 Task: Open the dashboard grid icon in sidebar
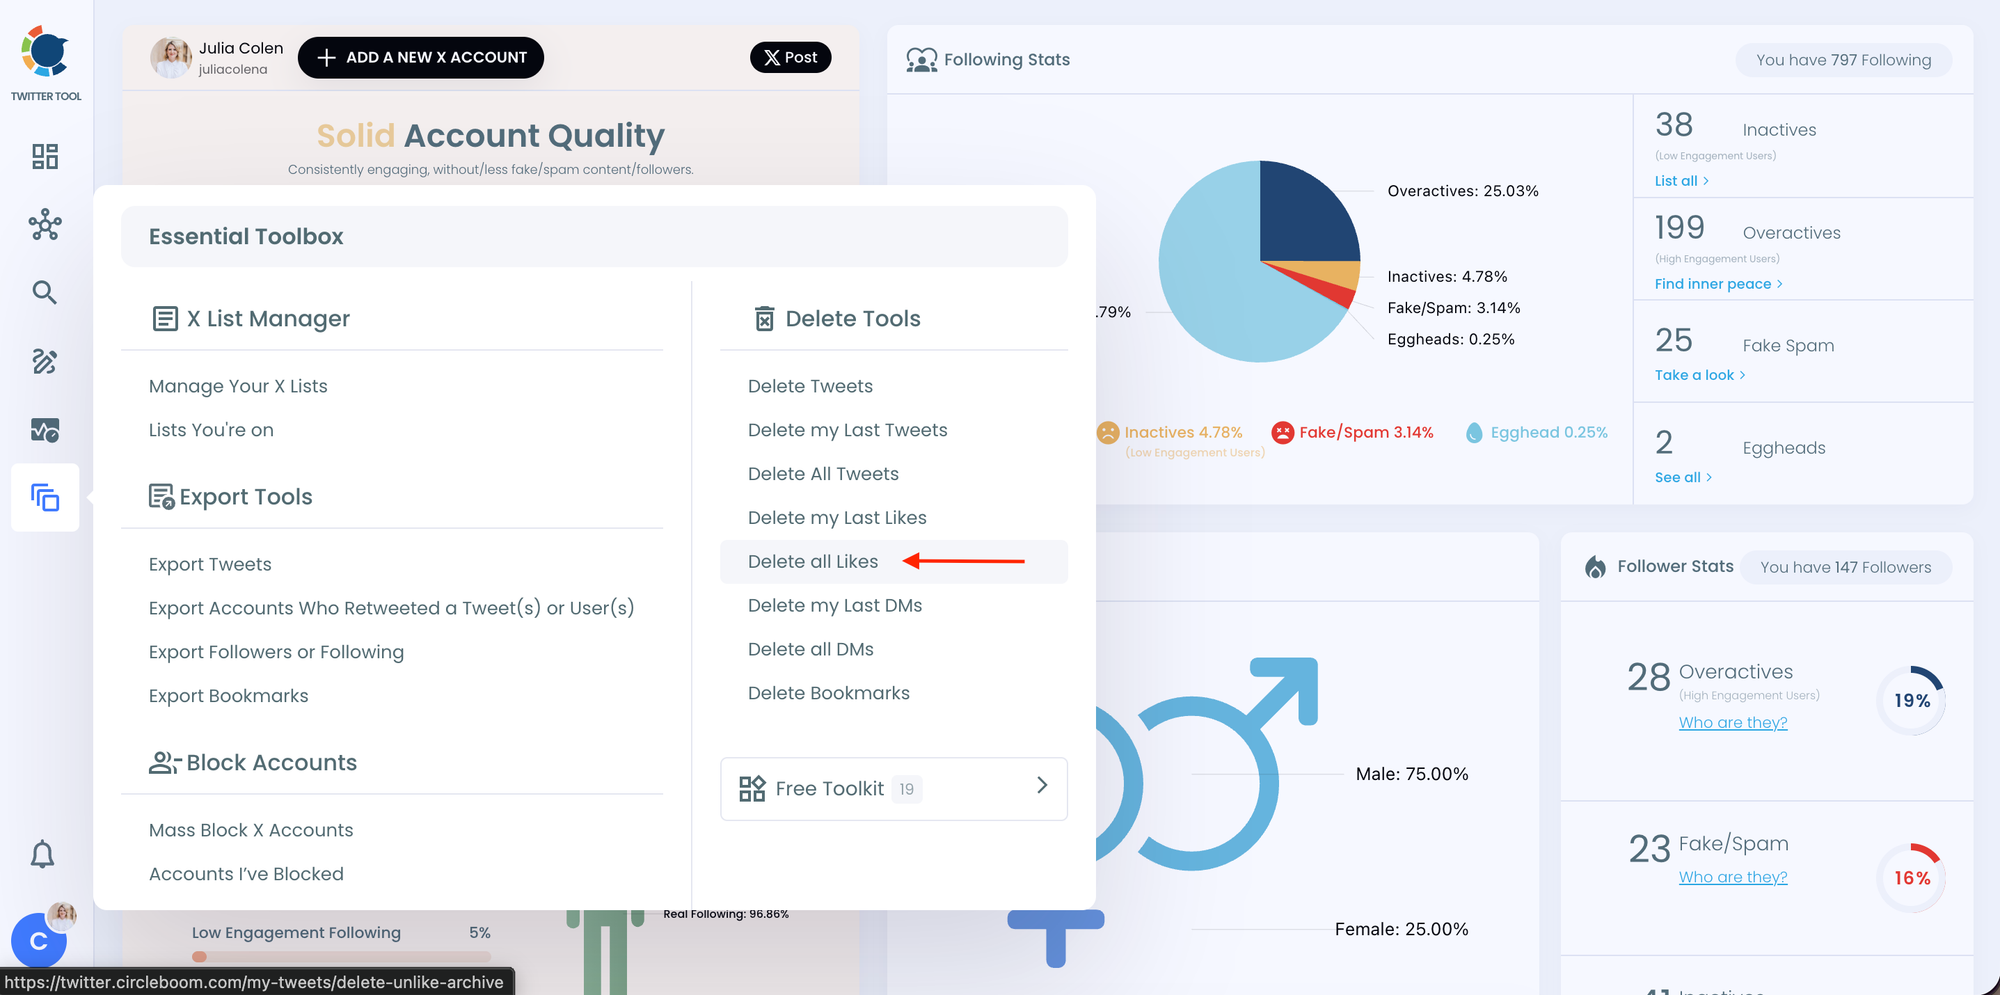[x=45, y=156]
